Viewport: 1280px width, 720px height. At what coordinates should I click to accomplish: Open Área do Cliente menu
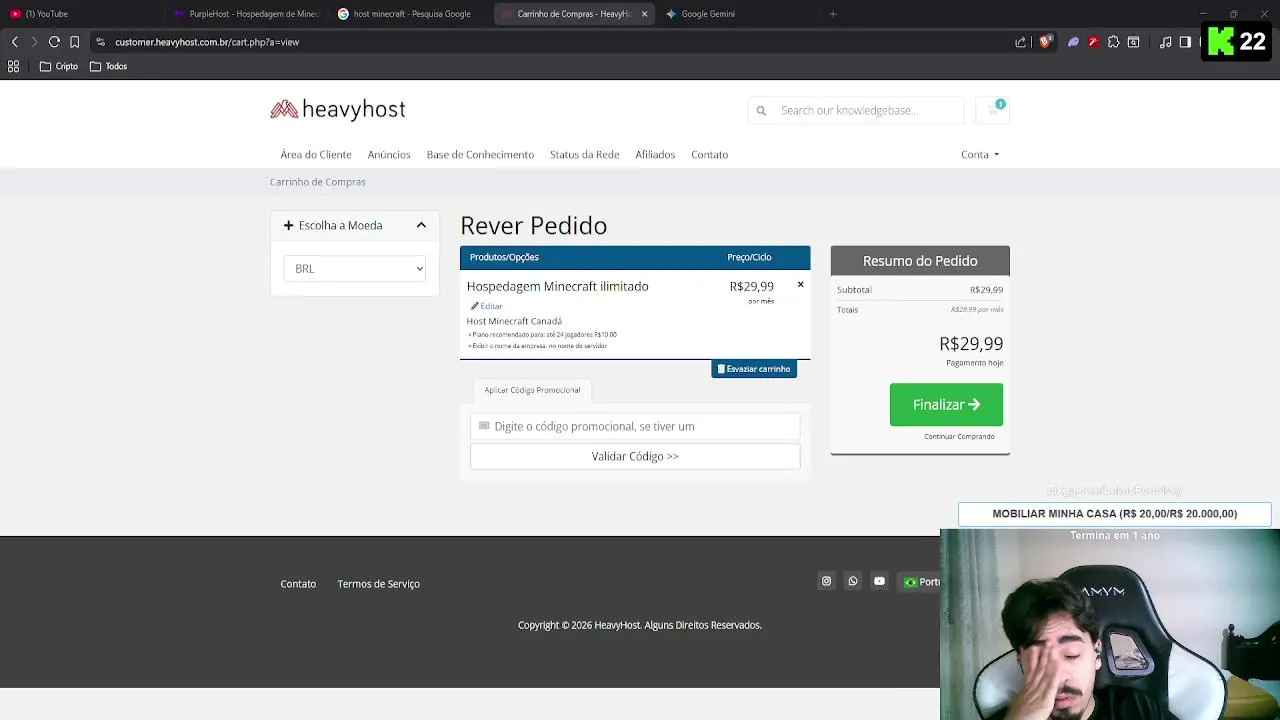click(x=316, y=154)
